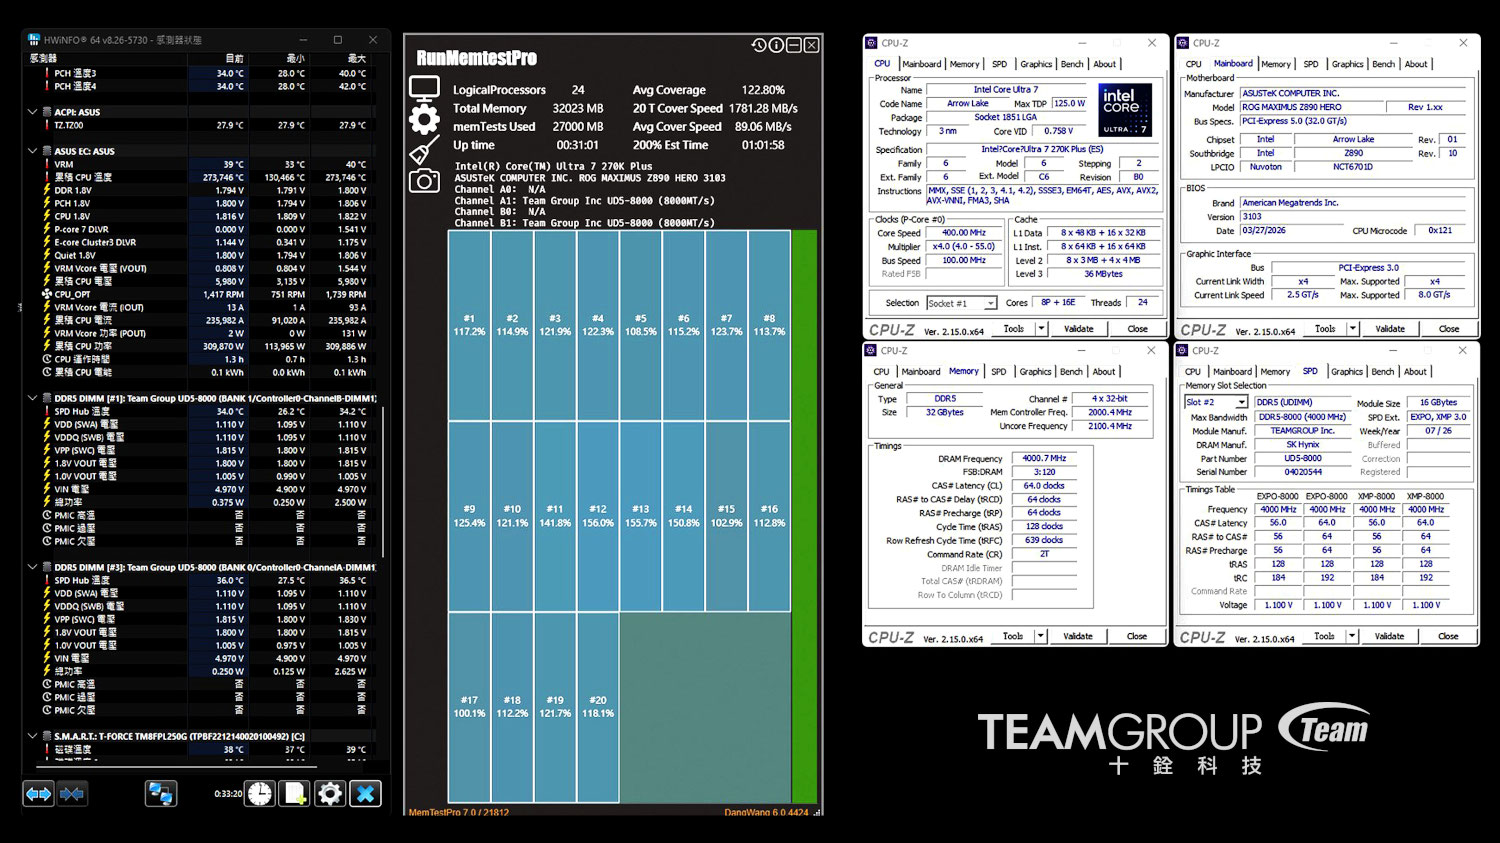Collapse the ACPI: ASUS sensor group
This screenshot has height=843, width=1500.
33,112
